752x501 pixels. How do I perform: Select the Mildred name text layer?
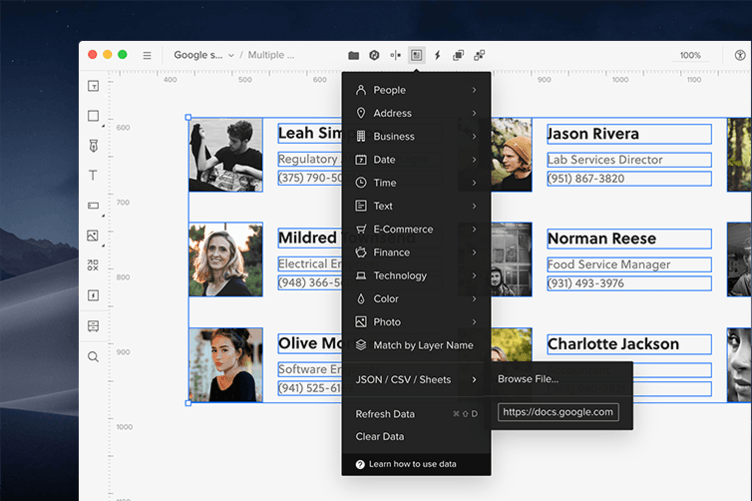(309, 238)
